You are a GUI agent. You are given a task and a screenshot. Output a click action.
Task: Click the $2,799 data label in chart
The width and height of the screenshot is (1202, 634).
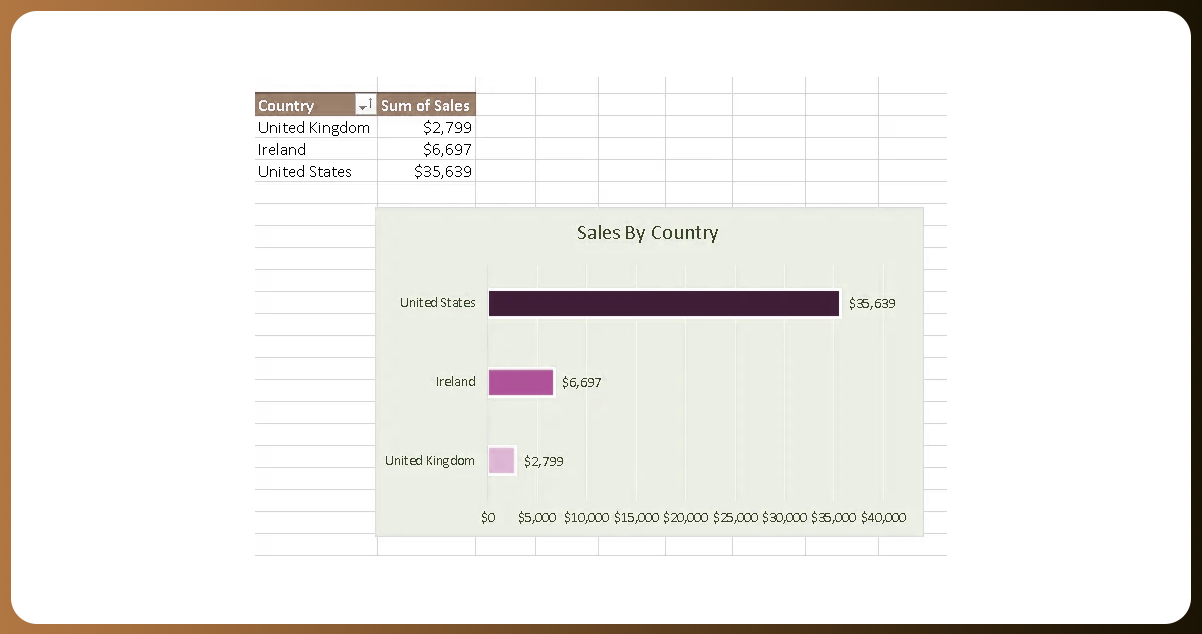click(543, 461)
